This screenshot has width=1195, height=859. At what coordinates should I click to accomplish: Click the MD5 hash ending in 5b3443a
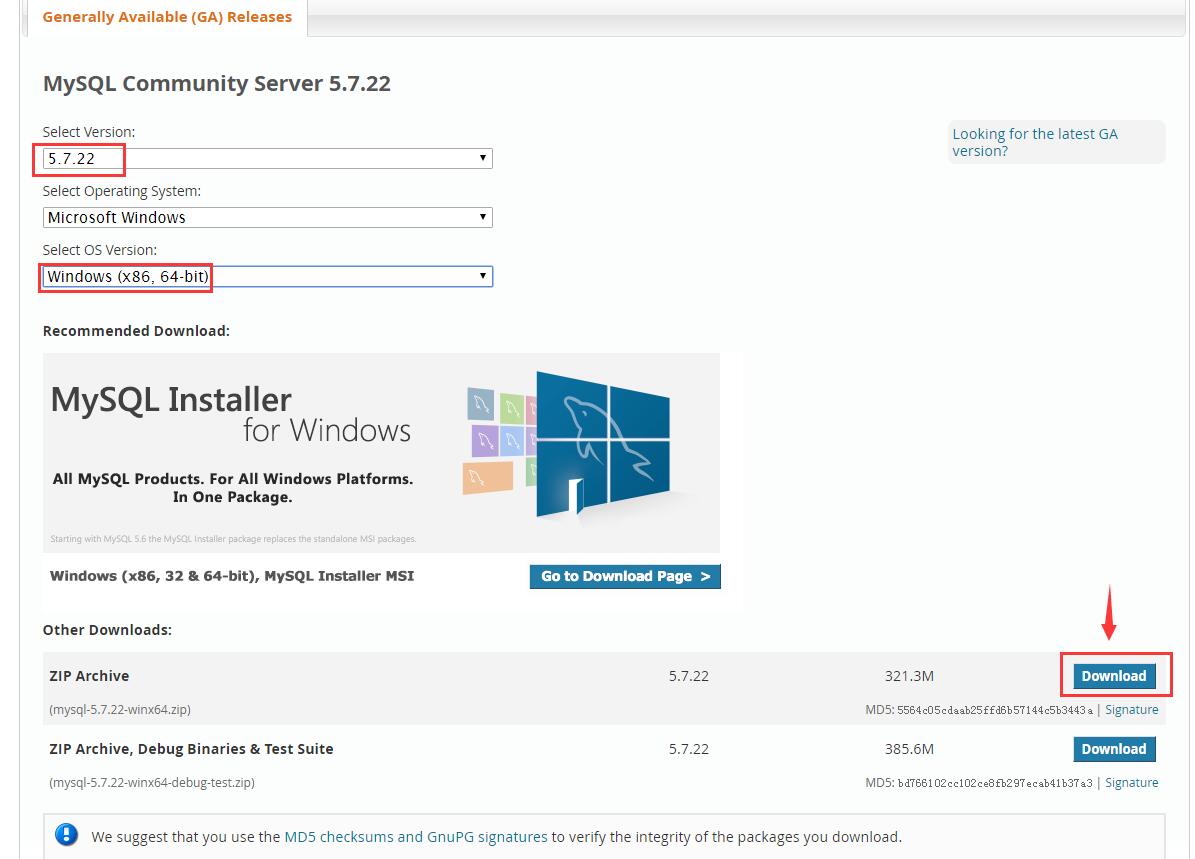pyautogui.click(x=995, y=710)
